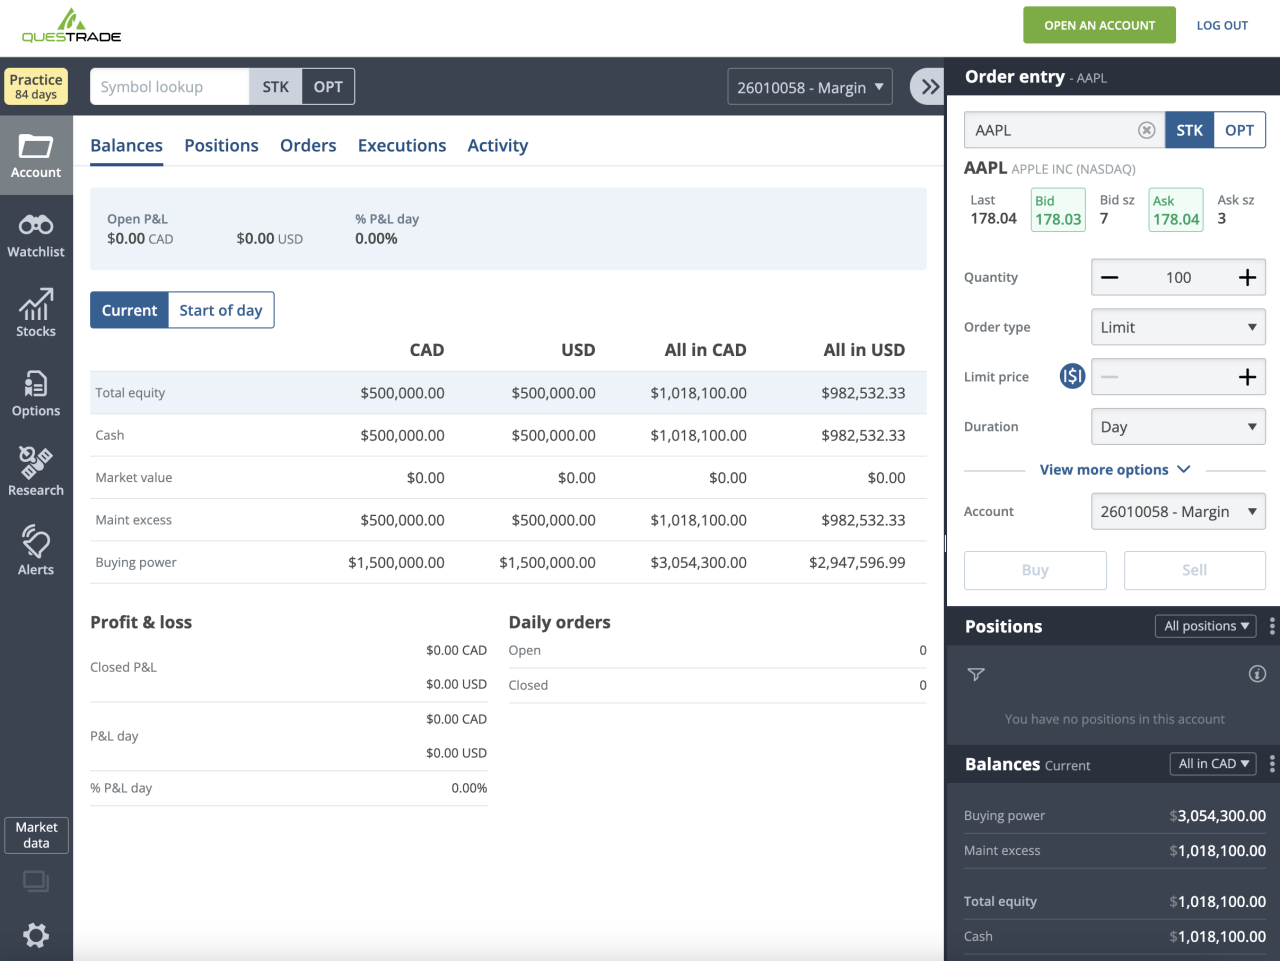
Task: Expand View more options
Action: point(1115,470)
